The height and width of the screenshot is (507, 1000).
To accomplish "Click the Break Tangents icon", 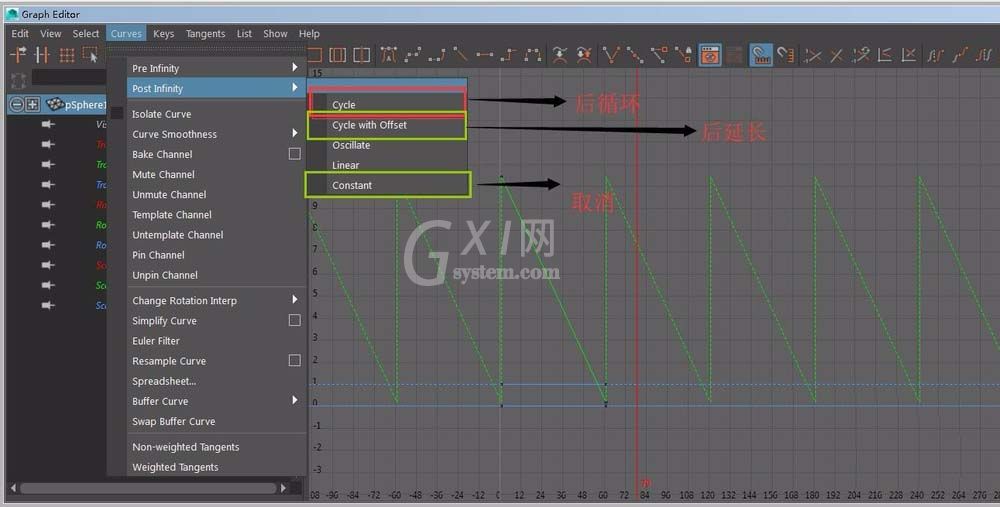I will (x=611, y=55).
